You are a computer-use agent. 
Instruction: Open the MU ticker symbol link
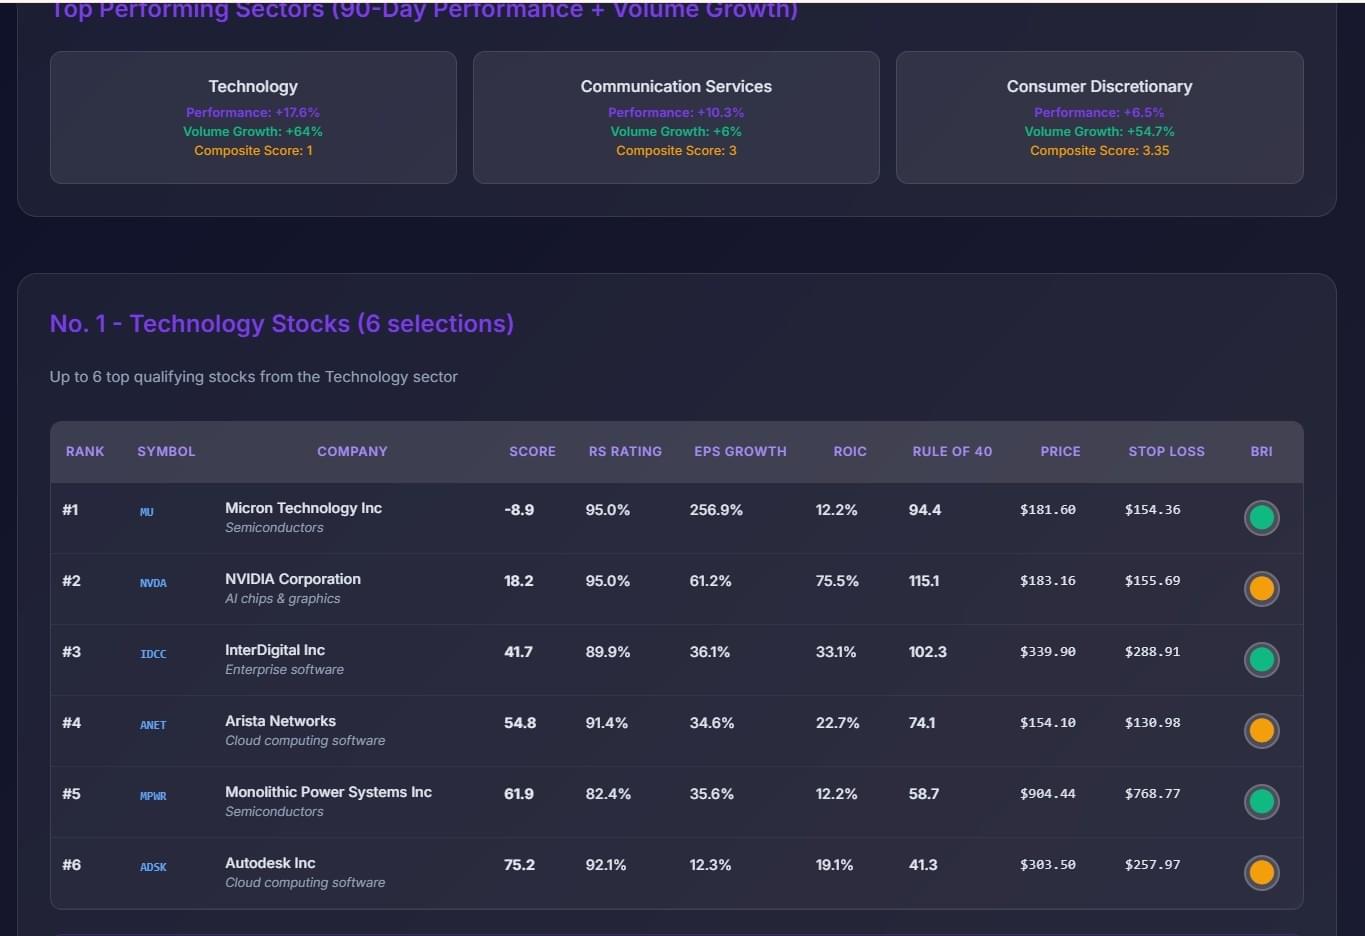(x=147, y=512)
